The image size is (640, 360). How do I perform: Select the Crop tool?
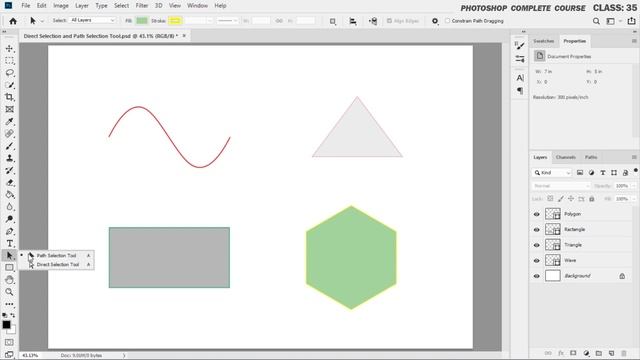click(x=9, y=97)
